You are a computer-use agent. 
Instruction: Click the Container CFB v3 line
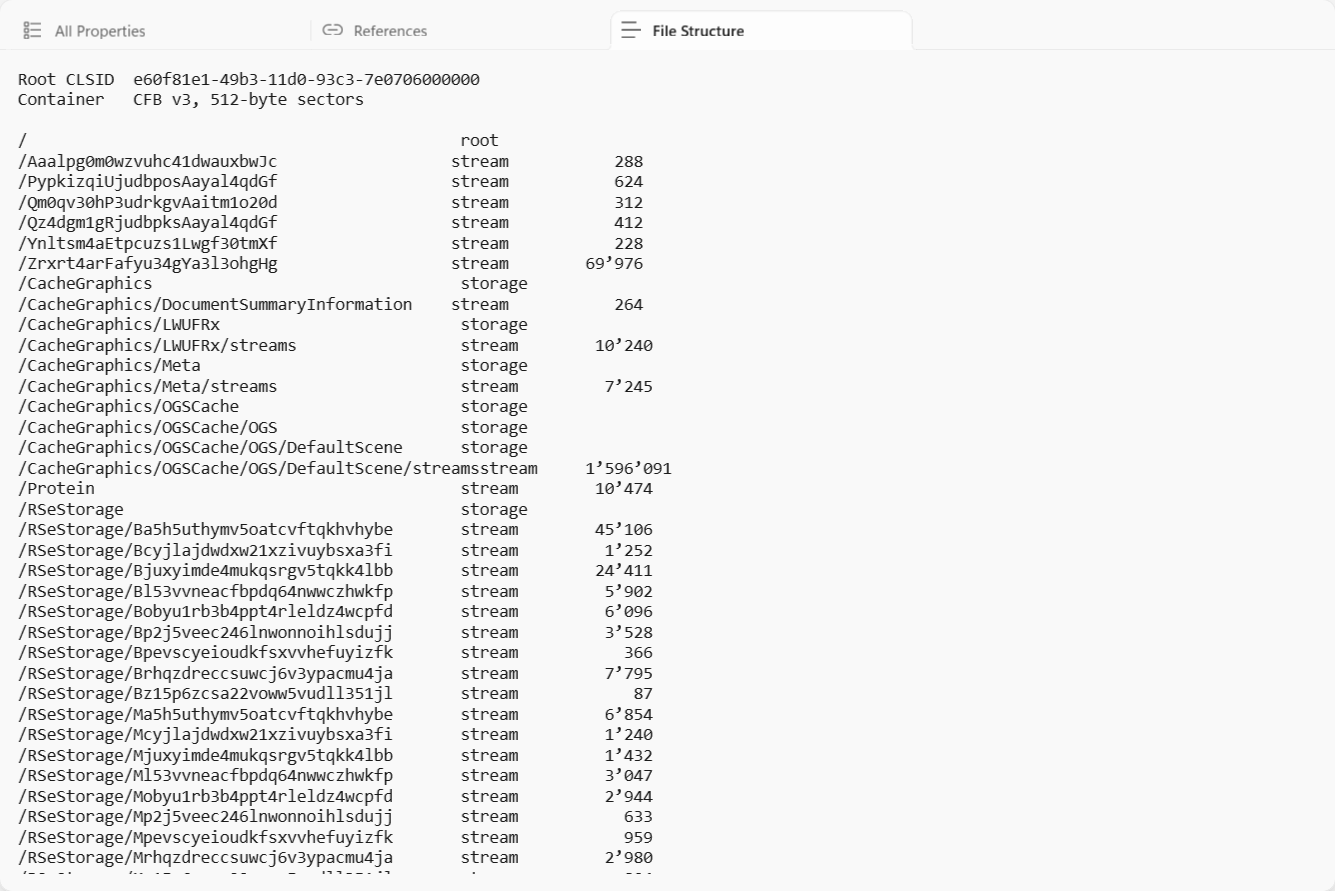pyautogui.click(x=191, y=100)
